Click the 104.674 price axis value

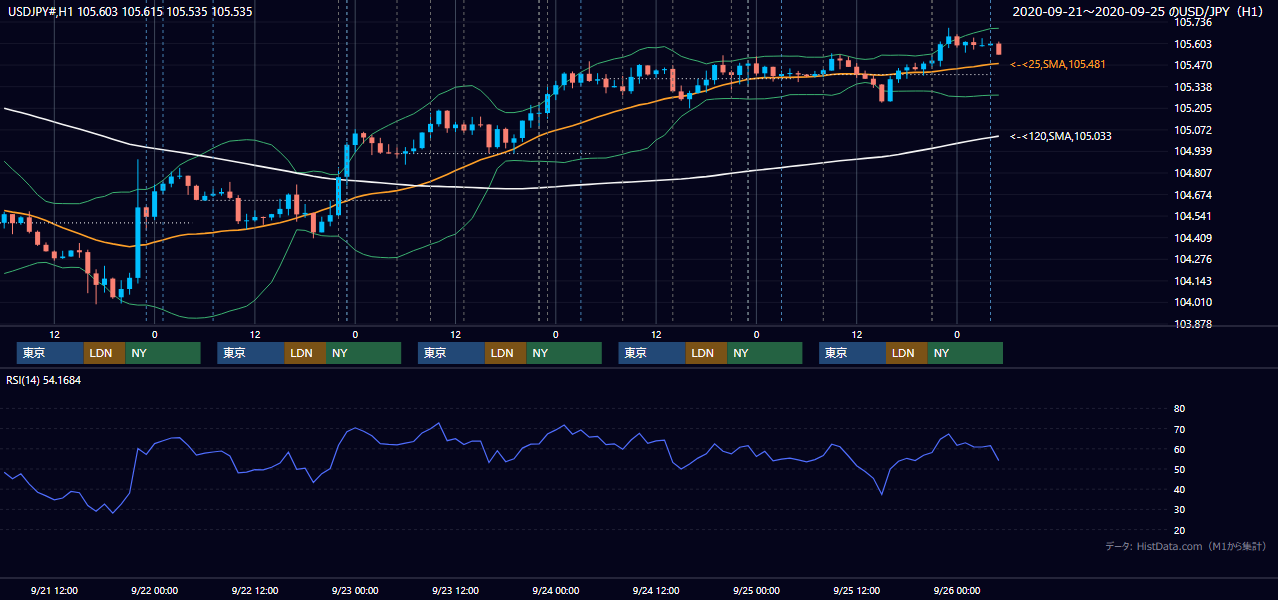tap(1193, 195)
